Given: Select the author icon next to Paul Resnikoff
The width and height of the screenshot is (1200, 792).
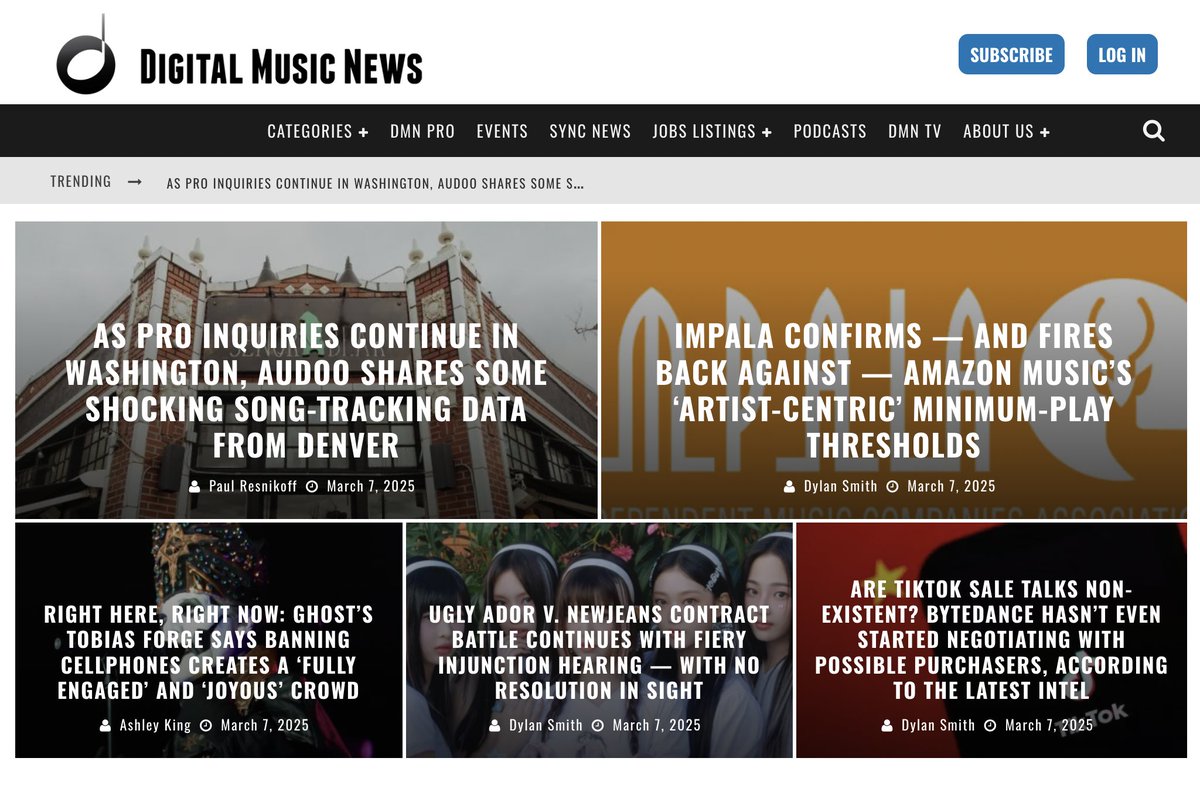Looking at the screenshot, I should point(196,487).
